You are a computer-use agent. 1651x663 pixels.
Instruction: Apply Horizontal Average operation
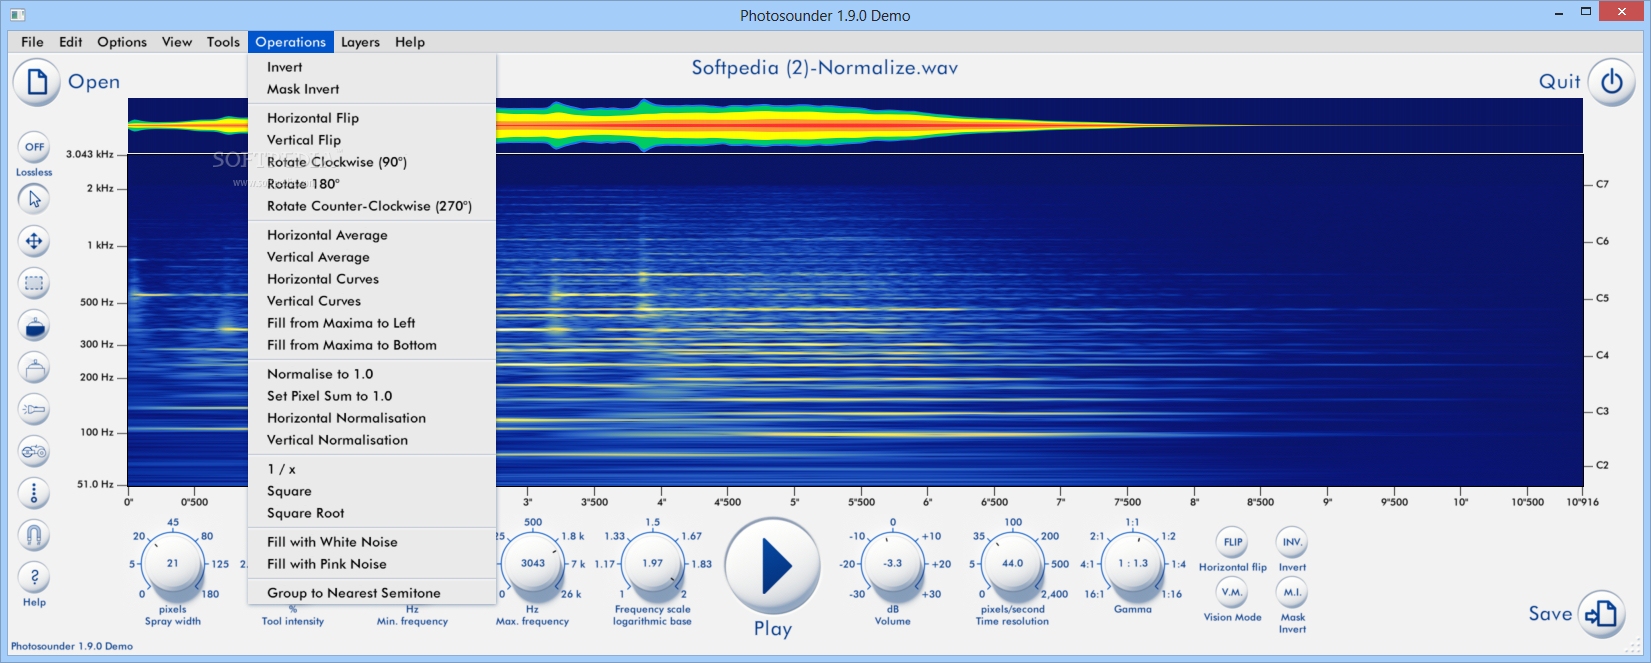(x=372, y=235)
